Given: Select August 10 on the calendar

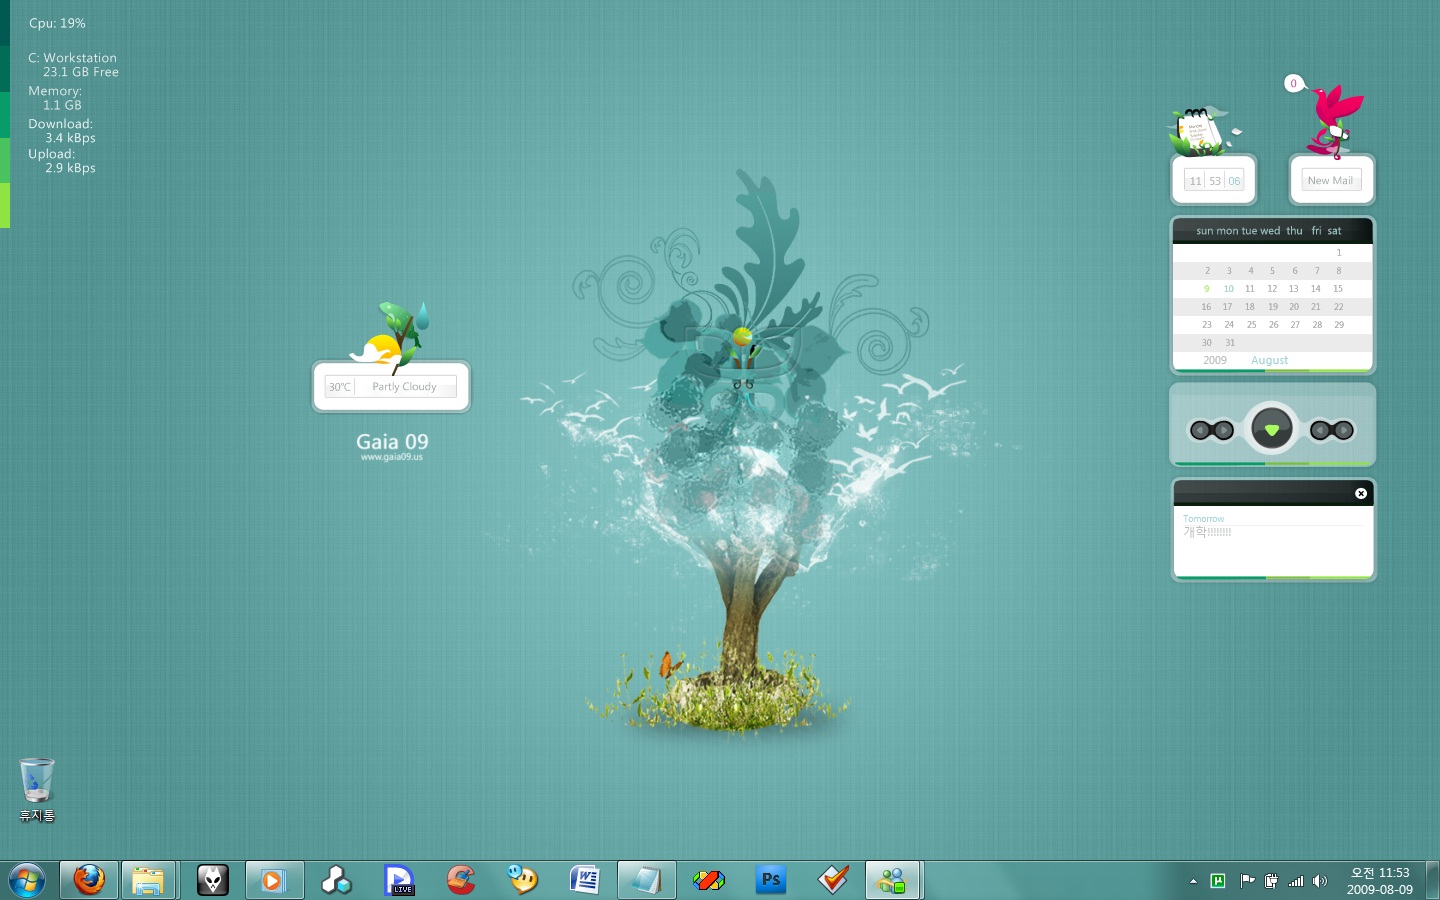Looking at the screenshot, I should click(x=1229, y=289).
